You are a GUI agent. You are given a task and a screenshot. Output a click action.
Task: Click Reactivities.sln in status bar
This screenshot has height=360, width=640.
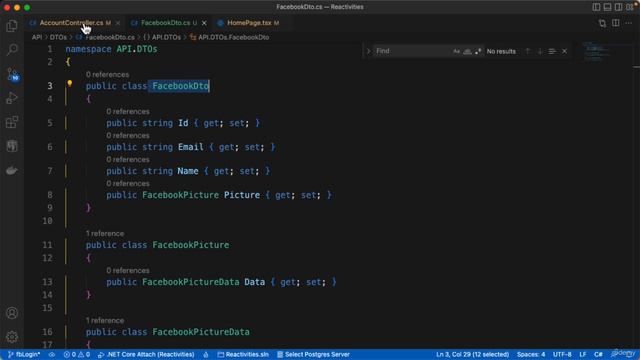[243, 354]
